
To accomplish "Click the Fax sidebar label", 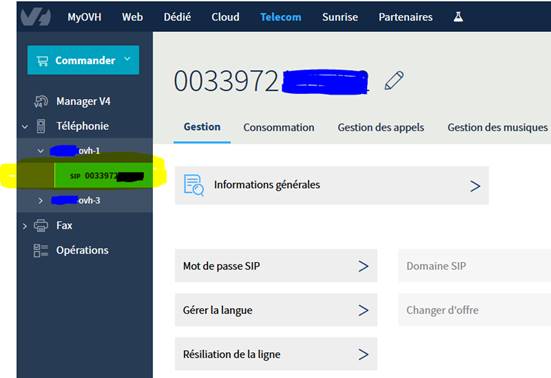I will pyautogui.click(x=64, y=225).
